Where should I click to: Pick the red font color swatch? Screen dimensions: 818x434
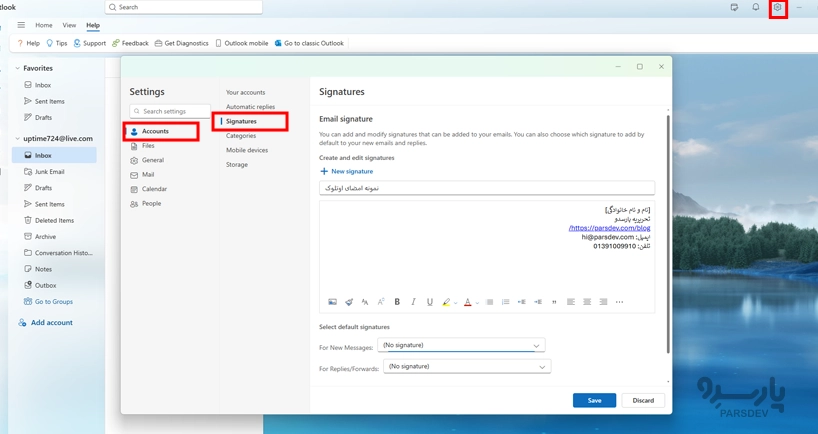[467, 302]
